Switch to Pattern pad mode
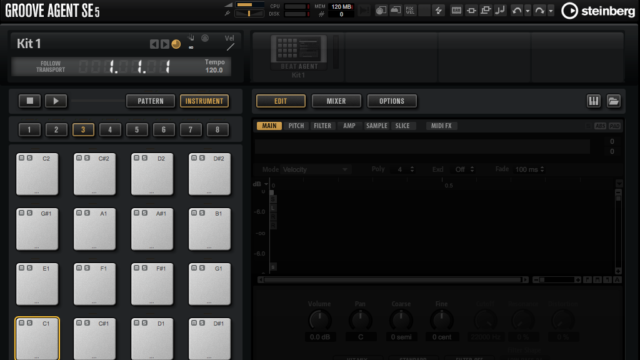The height and width of the screenshot is (360, 640). click(150, 101)
